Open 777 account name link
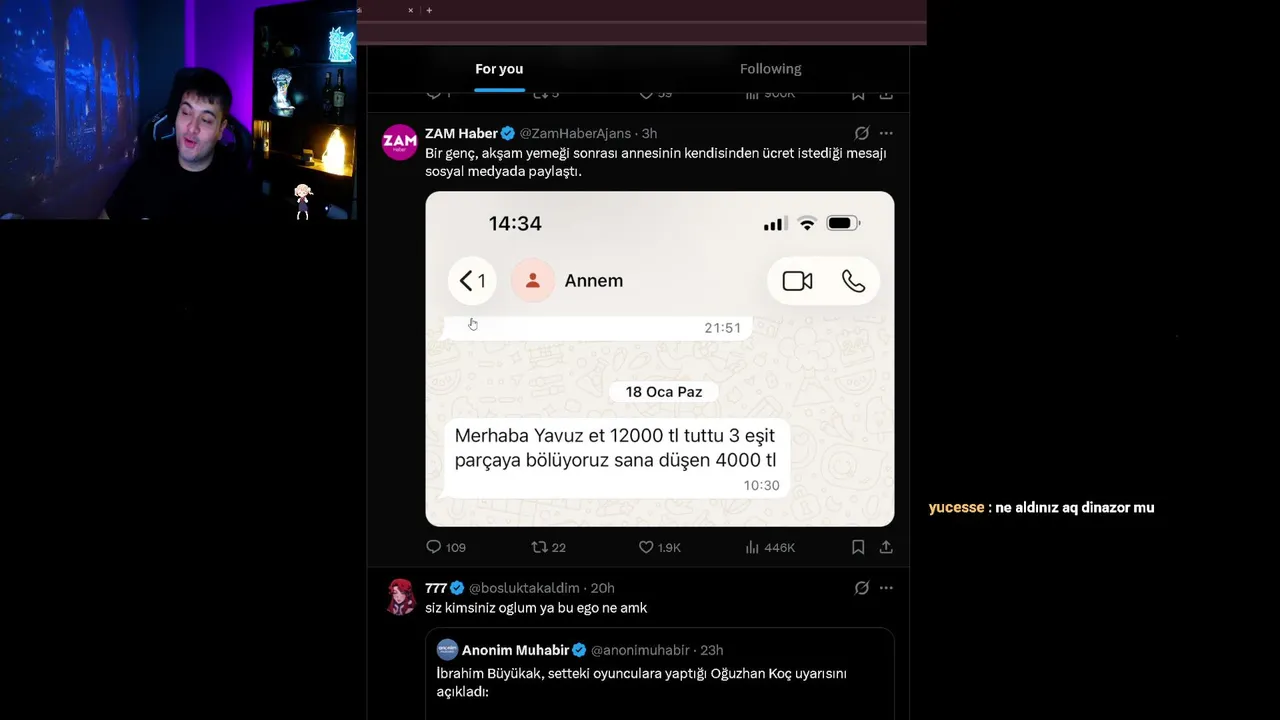 [x=436, y=588]
